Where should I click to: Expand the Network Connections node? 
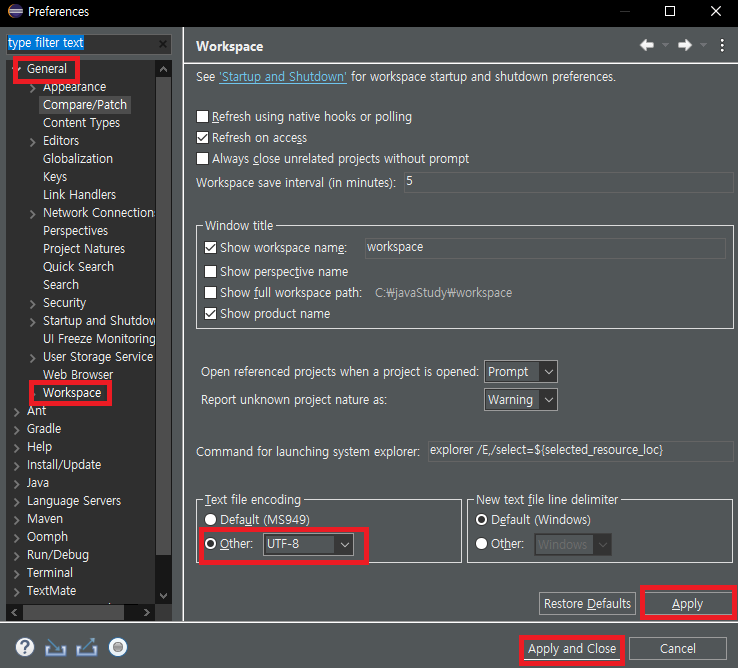[32, 214]
